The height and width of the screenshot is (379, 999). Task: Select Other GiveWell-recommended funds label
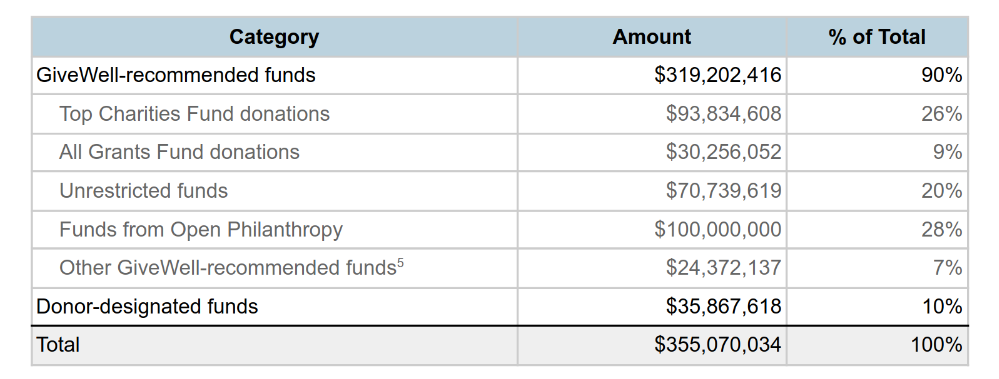227,268
